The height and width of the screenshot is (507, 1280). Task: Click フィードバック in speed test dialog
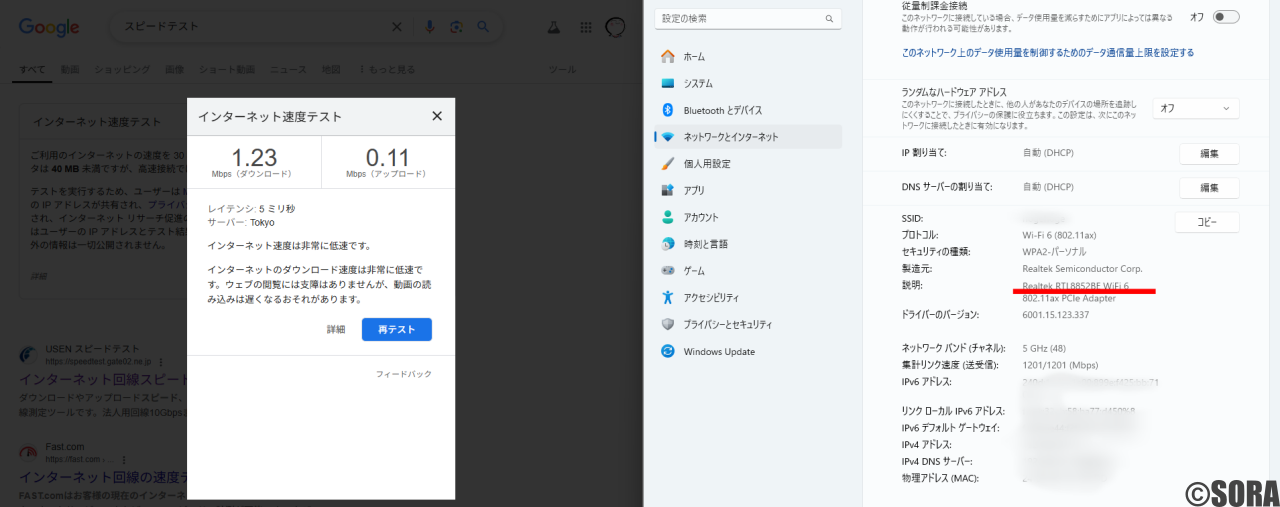pyautogui.click(x=404, y=373)
